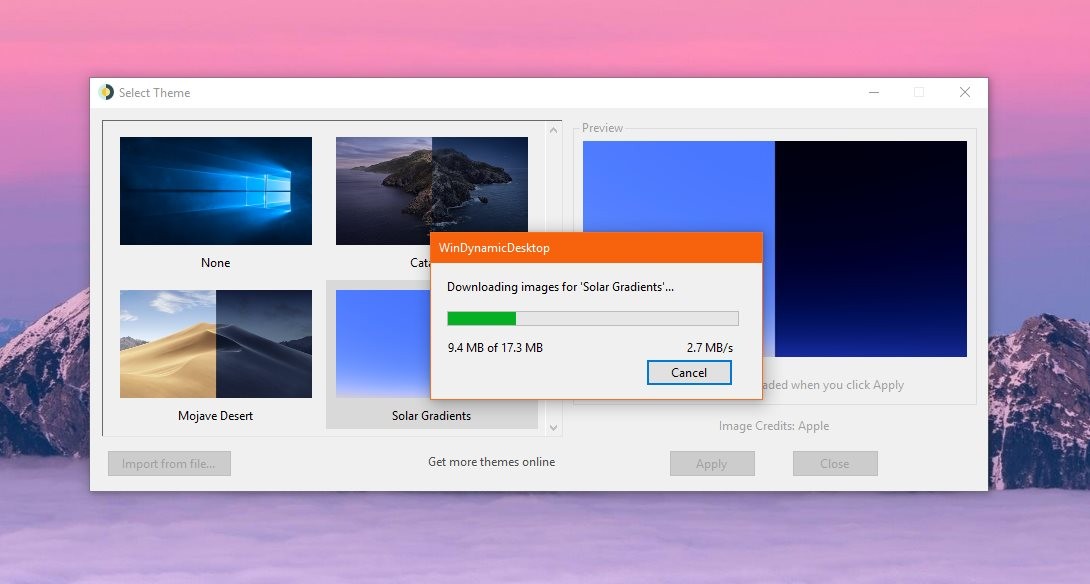Cancel the Solar Gradients download
1090x584 pixels.
[x=689, y=373]
